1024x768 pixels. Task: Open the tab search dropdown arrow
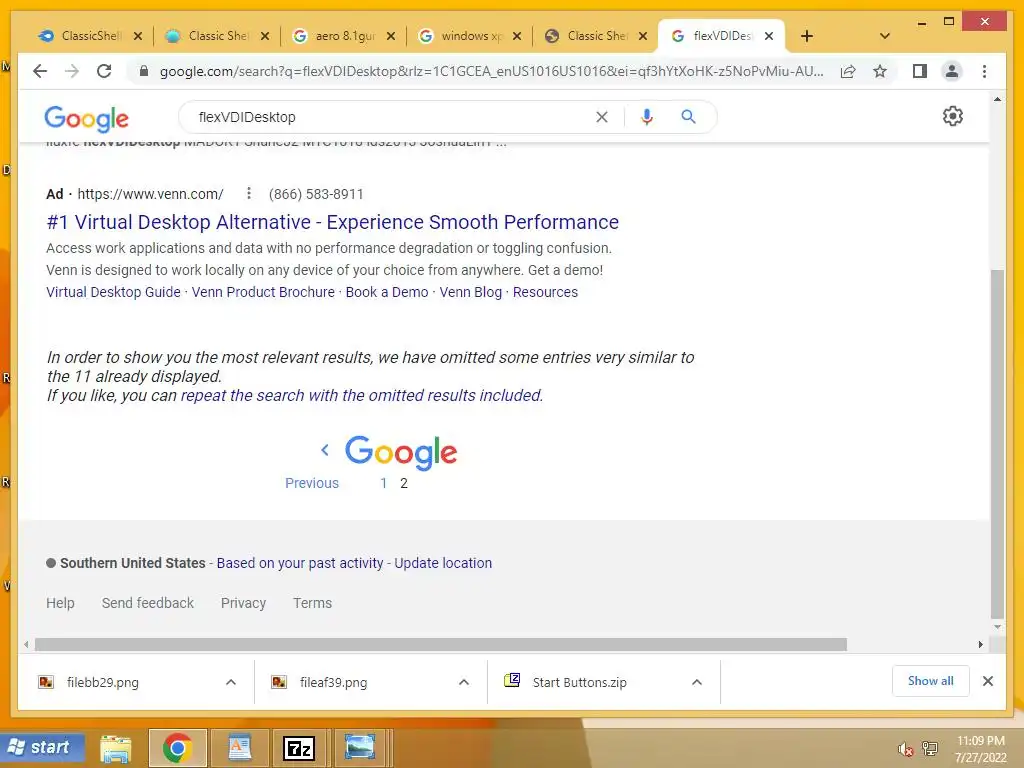point(884,36)
